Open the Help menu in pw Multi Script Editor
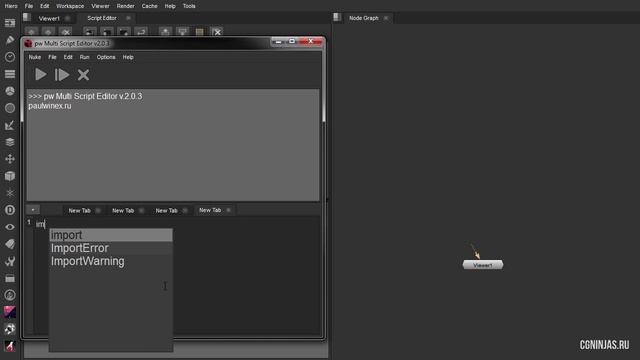Image resolution: width=640 pixels, height=360 pixels. (x=128, y=57)
